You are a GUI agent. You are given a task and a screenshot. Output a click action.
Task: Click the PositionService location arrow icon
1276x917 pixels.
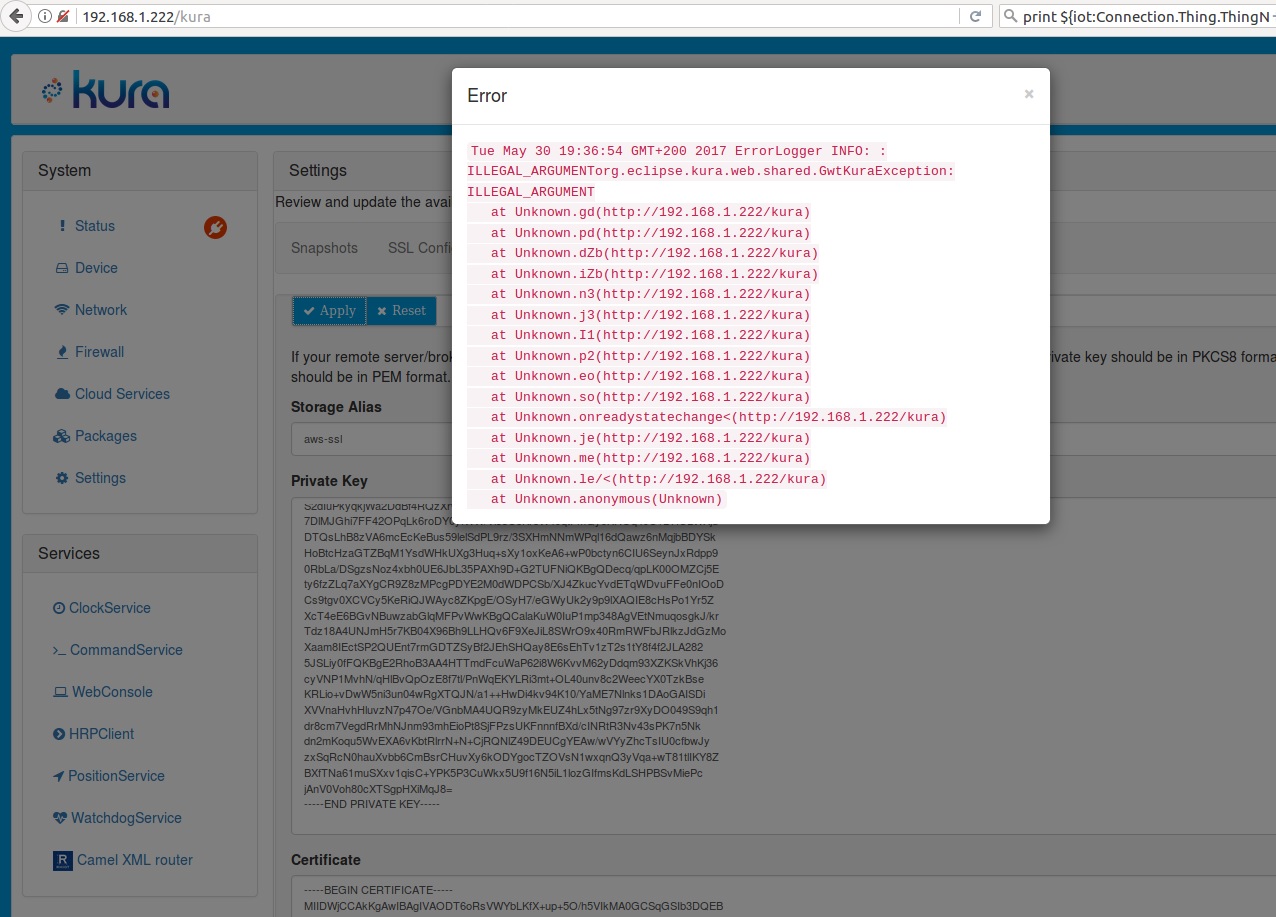(59, 776)
